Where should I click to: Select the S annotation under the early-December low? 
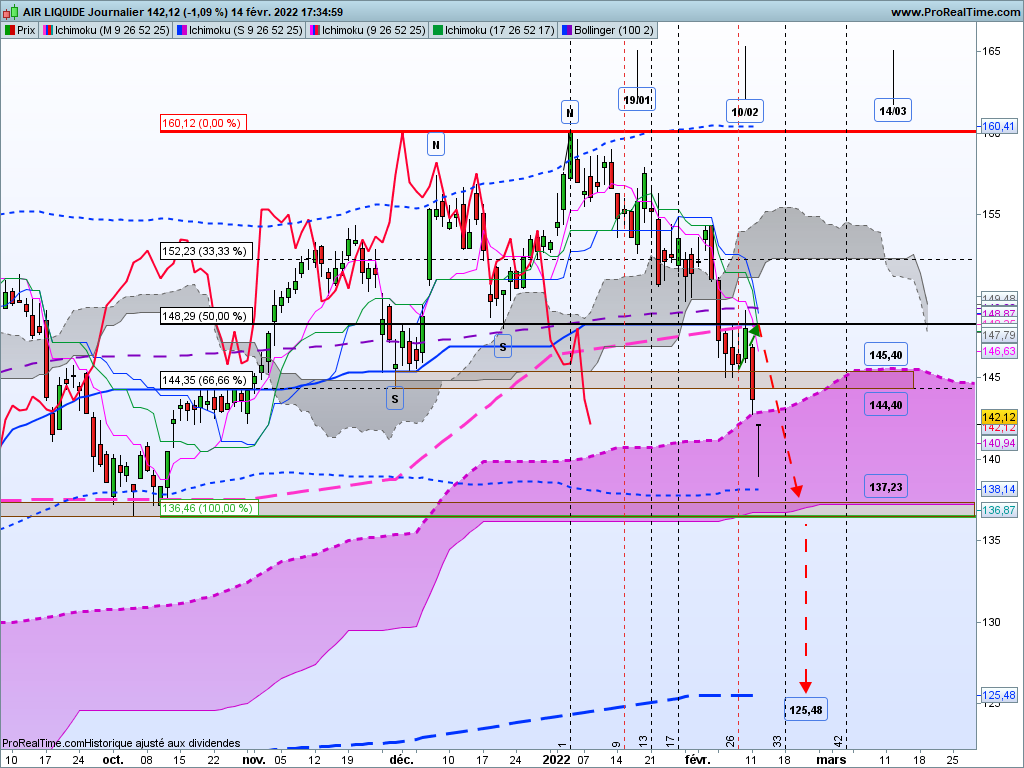pos(395,398)
